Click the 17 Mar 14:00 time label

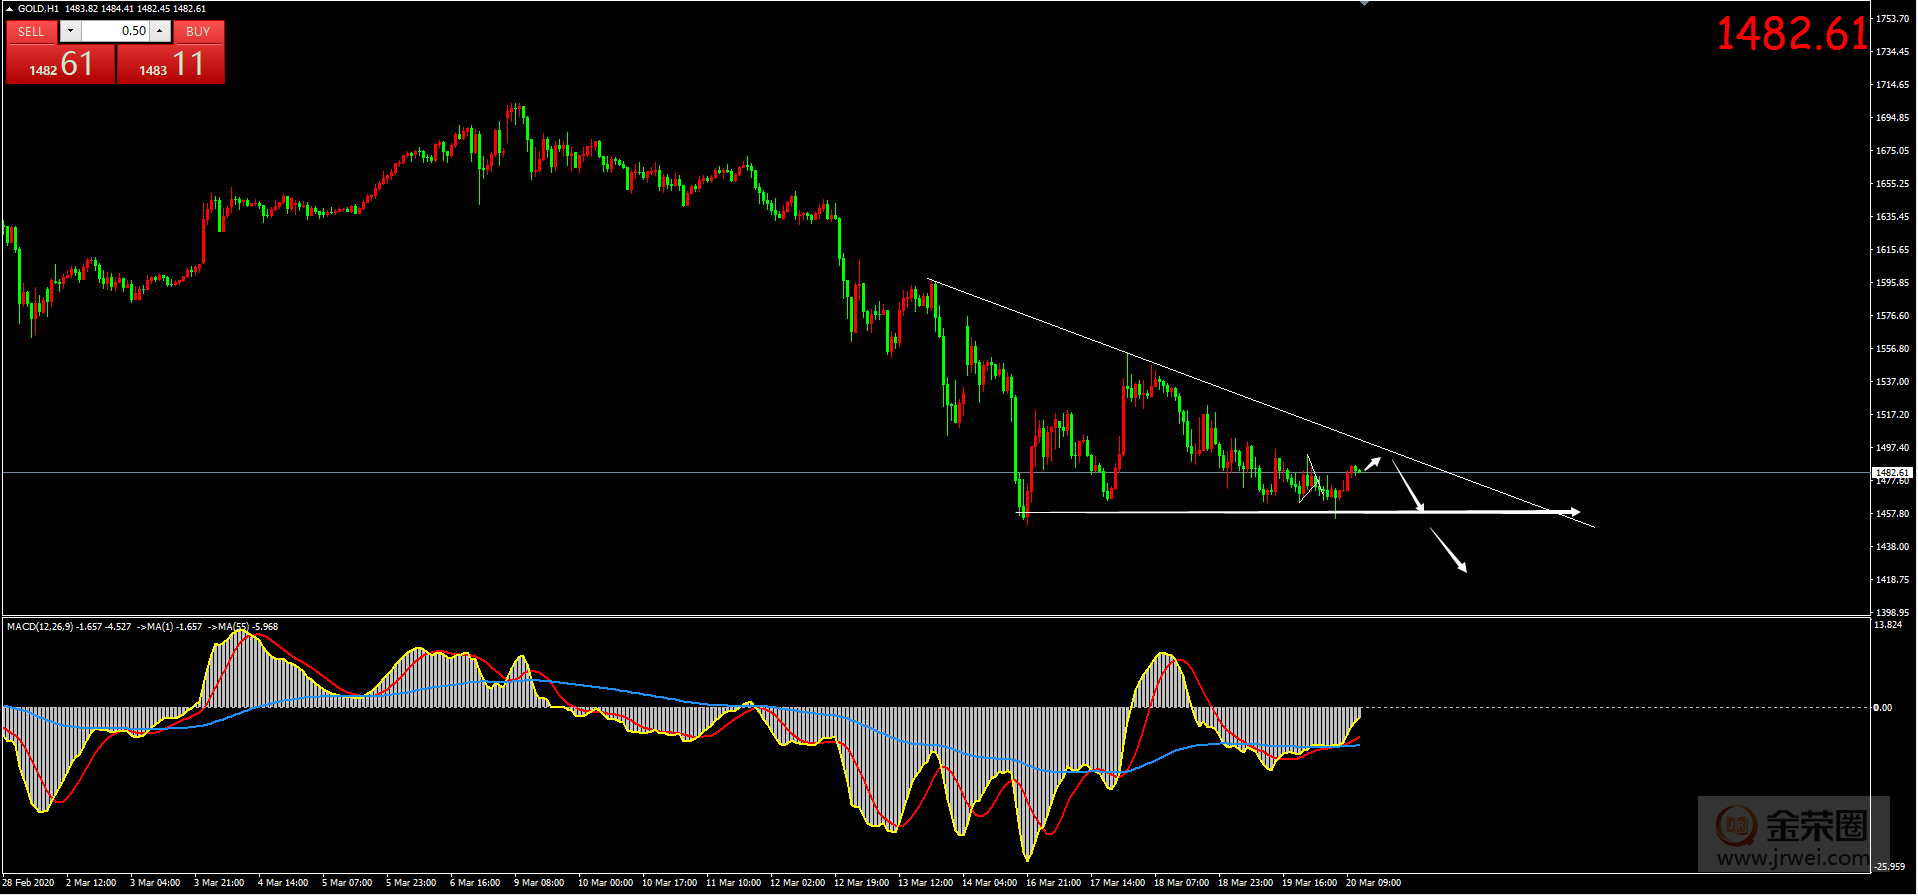click(x=1118, y=883)
